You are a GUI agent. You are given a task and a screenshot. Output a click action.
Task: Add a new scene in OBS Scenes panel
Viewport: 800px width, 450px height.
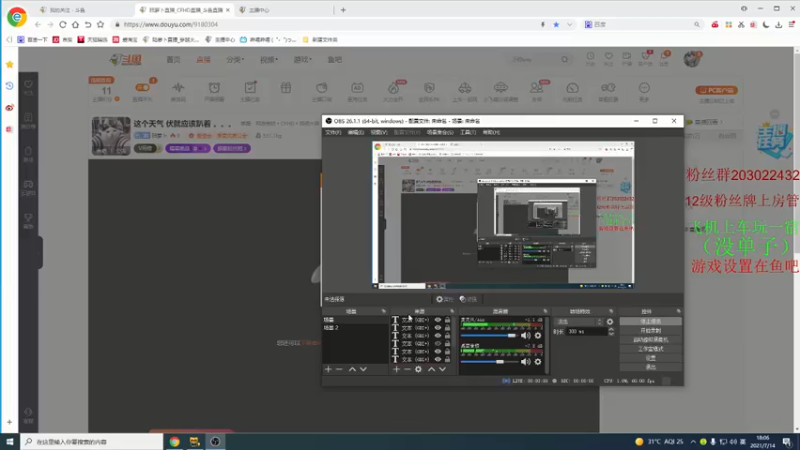(328, 369)
